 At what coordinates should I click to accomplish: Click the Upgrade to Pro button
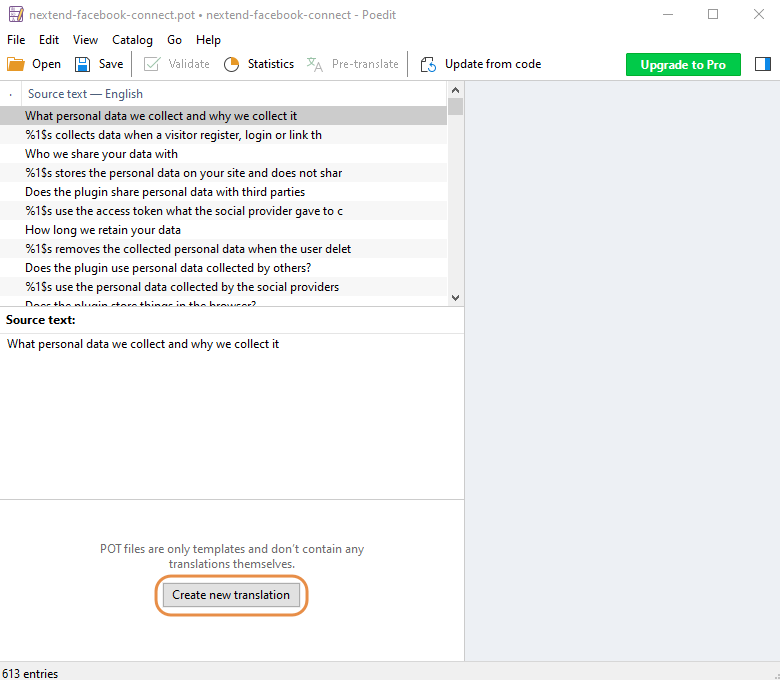[x=683, y=64]
